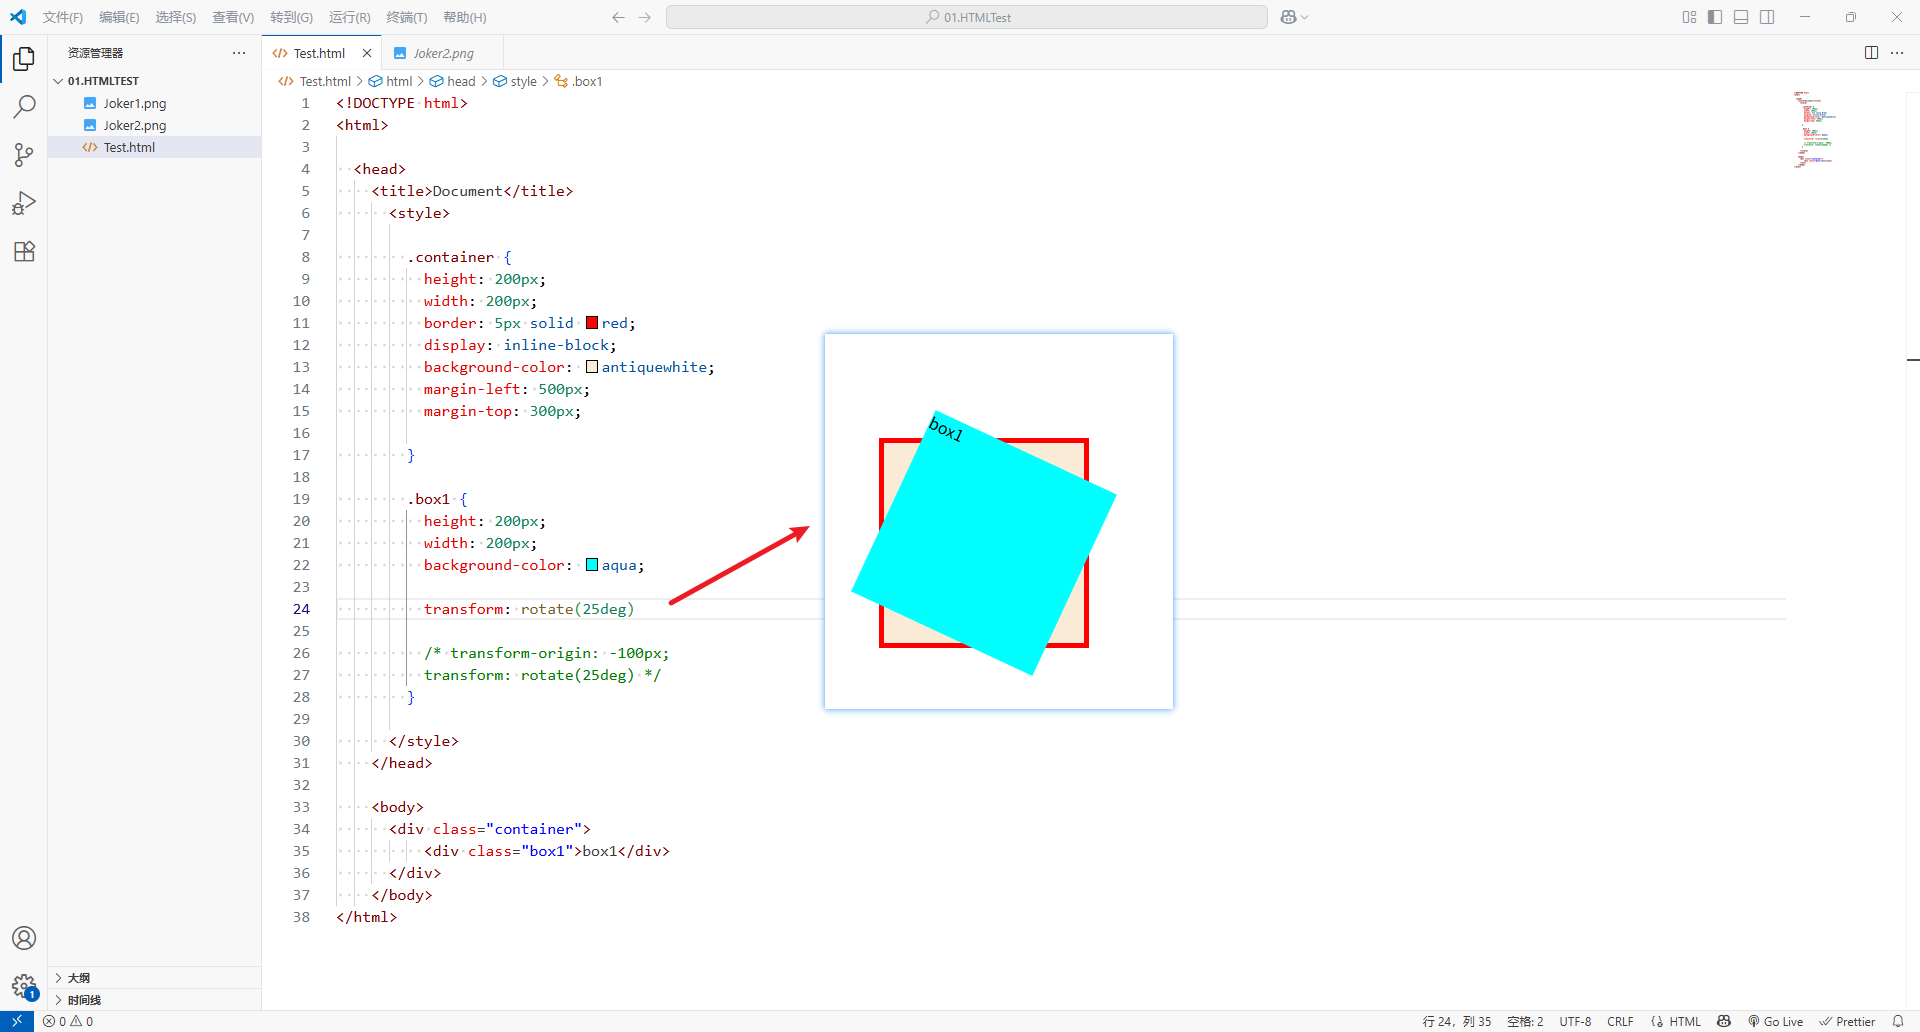The image size is (1920, 1032).
Task: Open the 选择(S) menu
Action: pyautogui.click(x=175, y=17)
